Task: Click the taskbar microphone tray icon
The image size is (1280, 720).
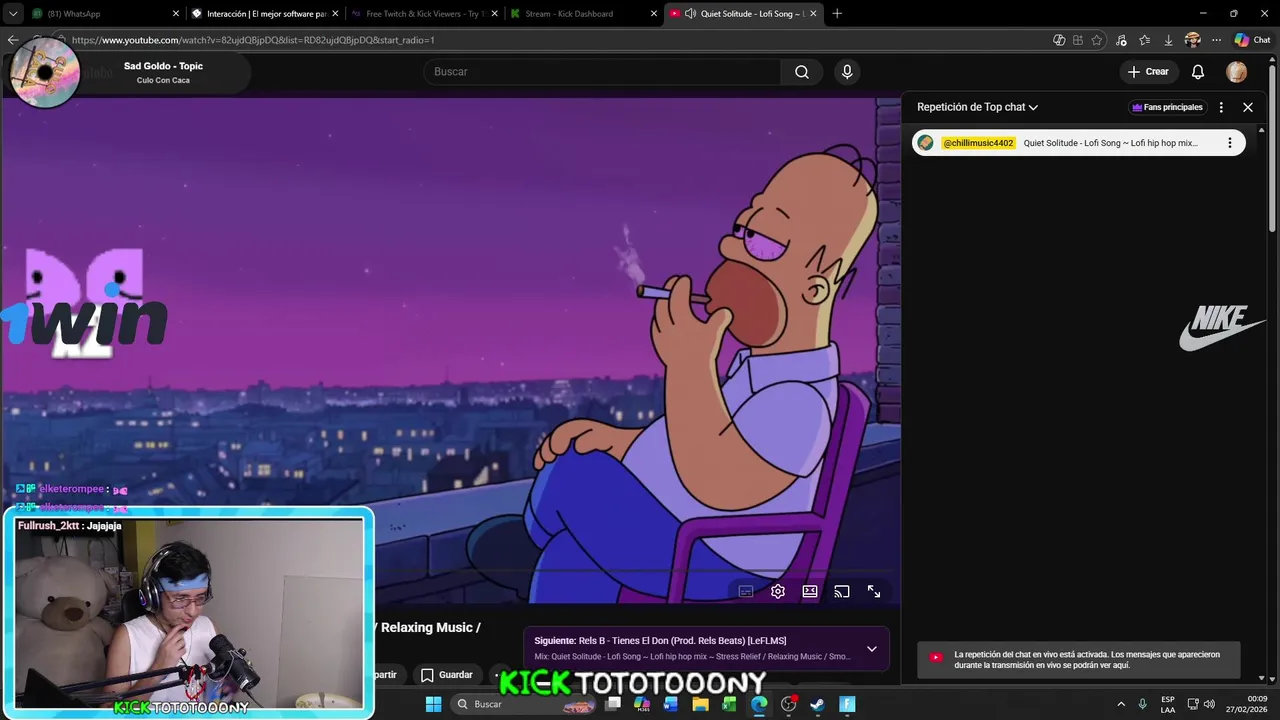Action: pos(1142,704)
